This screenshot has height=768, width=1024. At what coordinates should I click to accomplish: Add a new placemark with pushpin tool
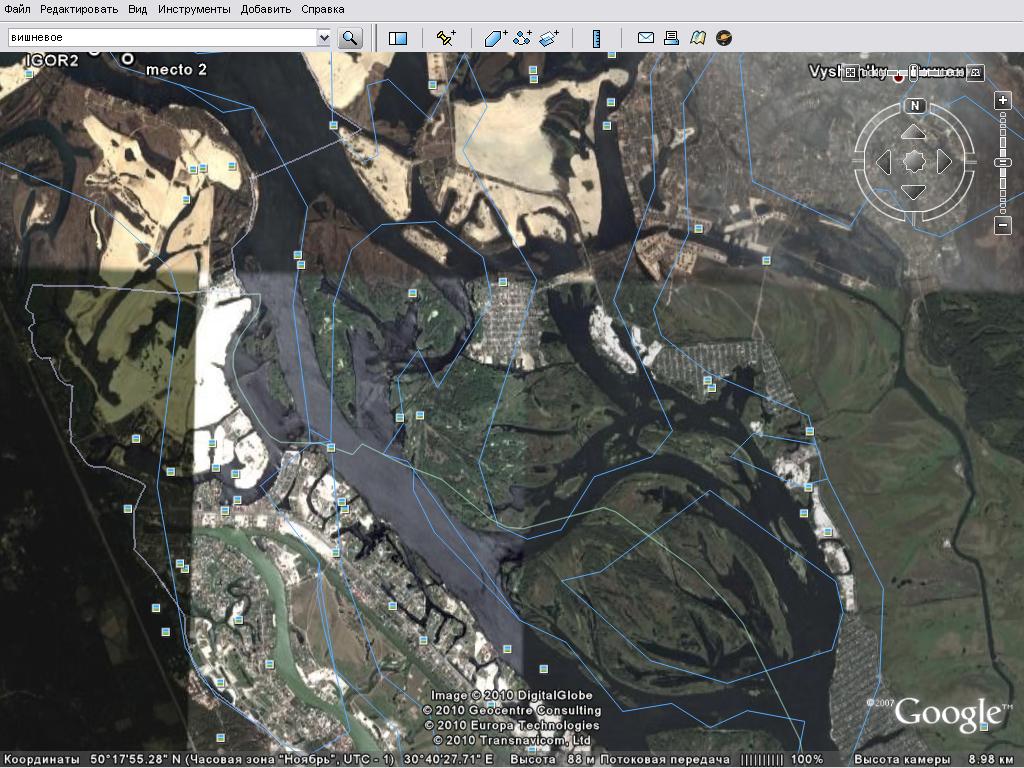pyautogui.click(x=446, y=38)
